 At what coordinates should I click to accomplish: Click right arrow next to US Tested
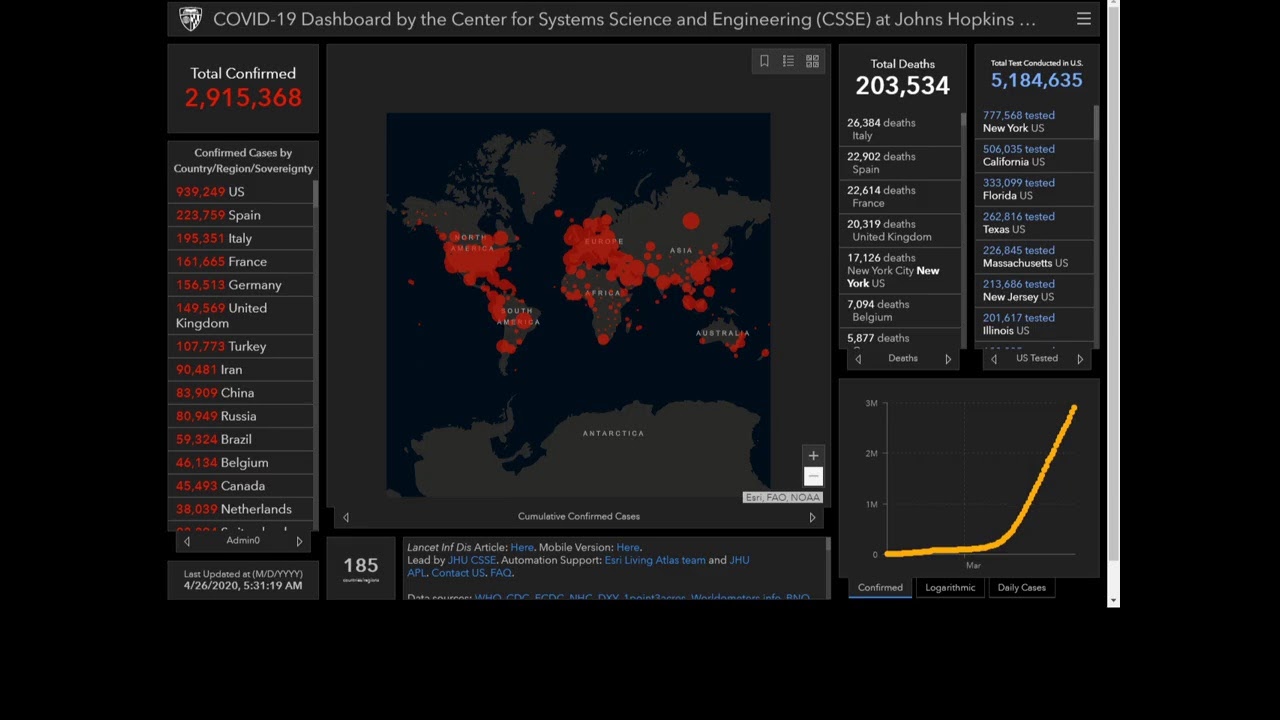pos(1080,359)
